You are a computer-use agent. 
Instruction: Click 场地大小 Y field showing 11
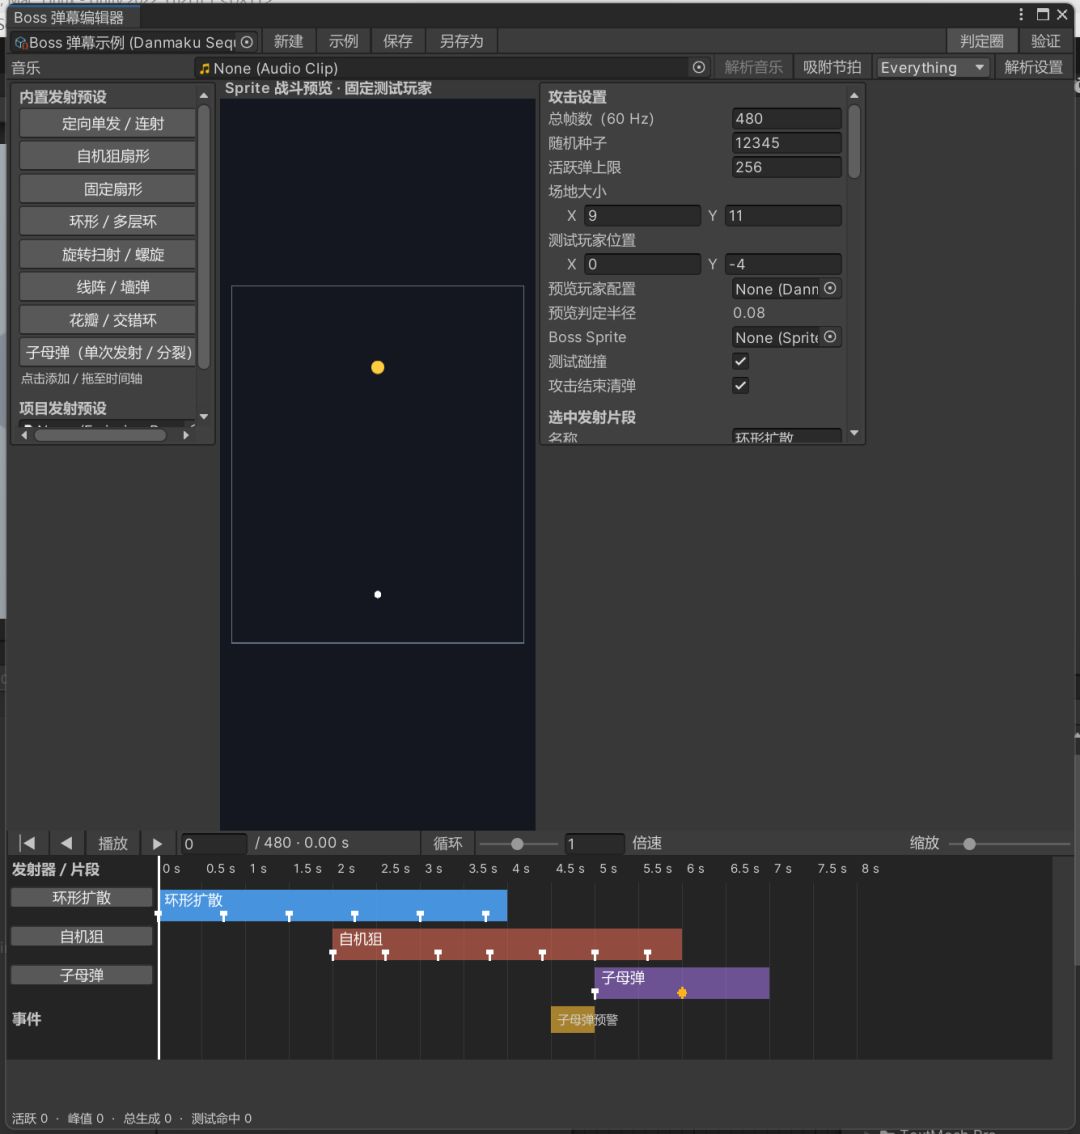click(x=783, y=216)
